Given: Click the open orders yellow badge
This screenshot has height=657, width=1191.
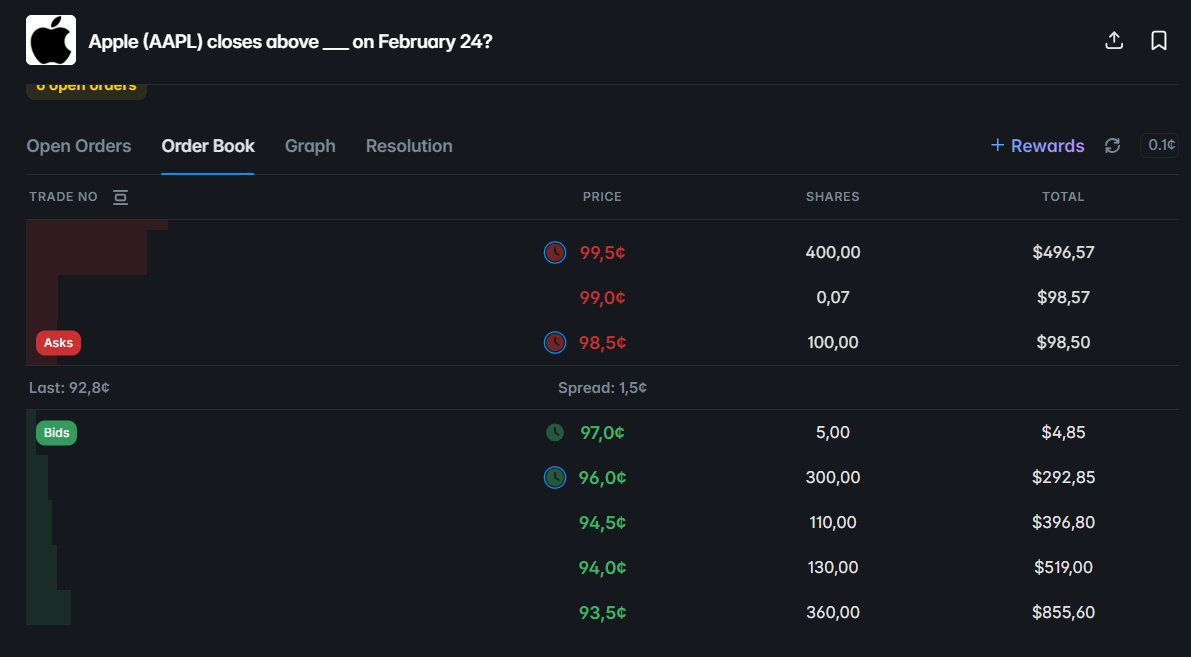Looking at the screenshot, I should pos(87,90).
